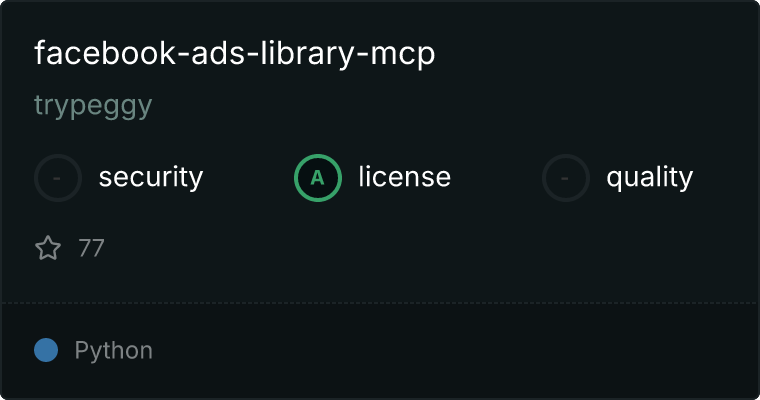Click the letter A inside the license ring
The image size is (760, 400).
point(317,178)
